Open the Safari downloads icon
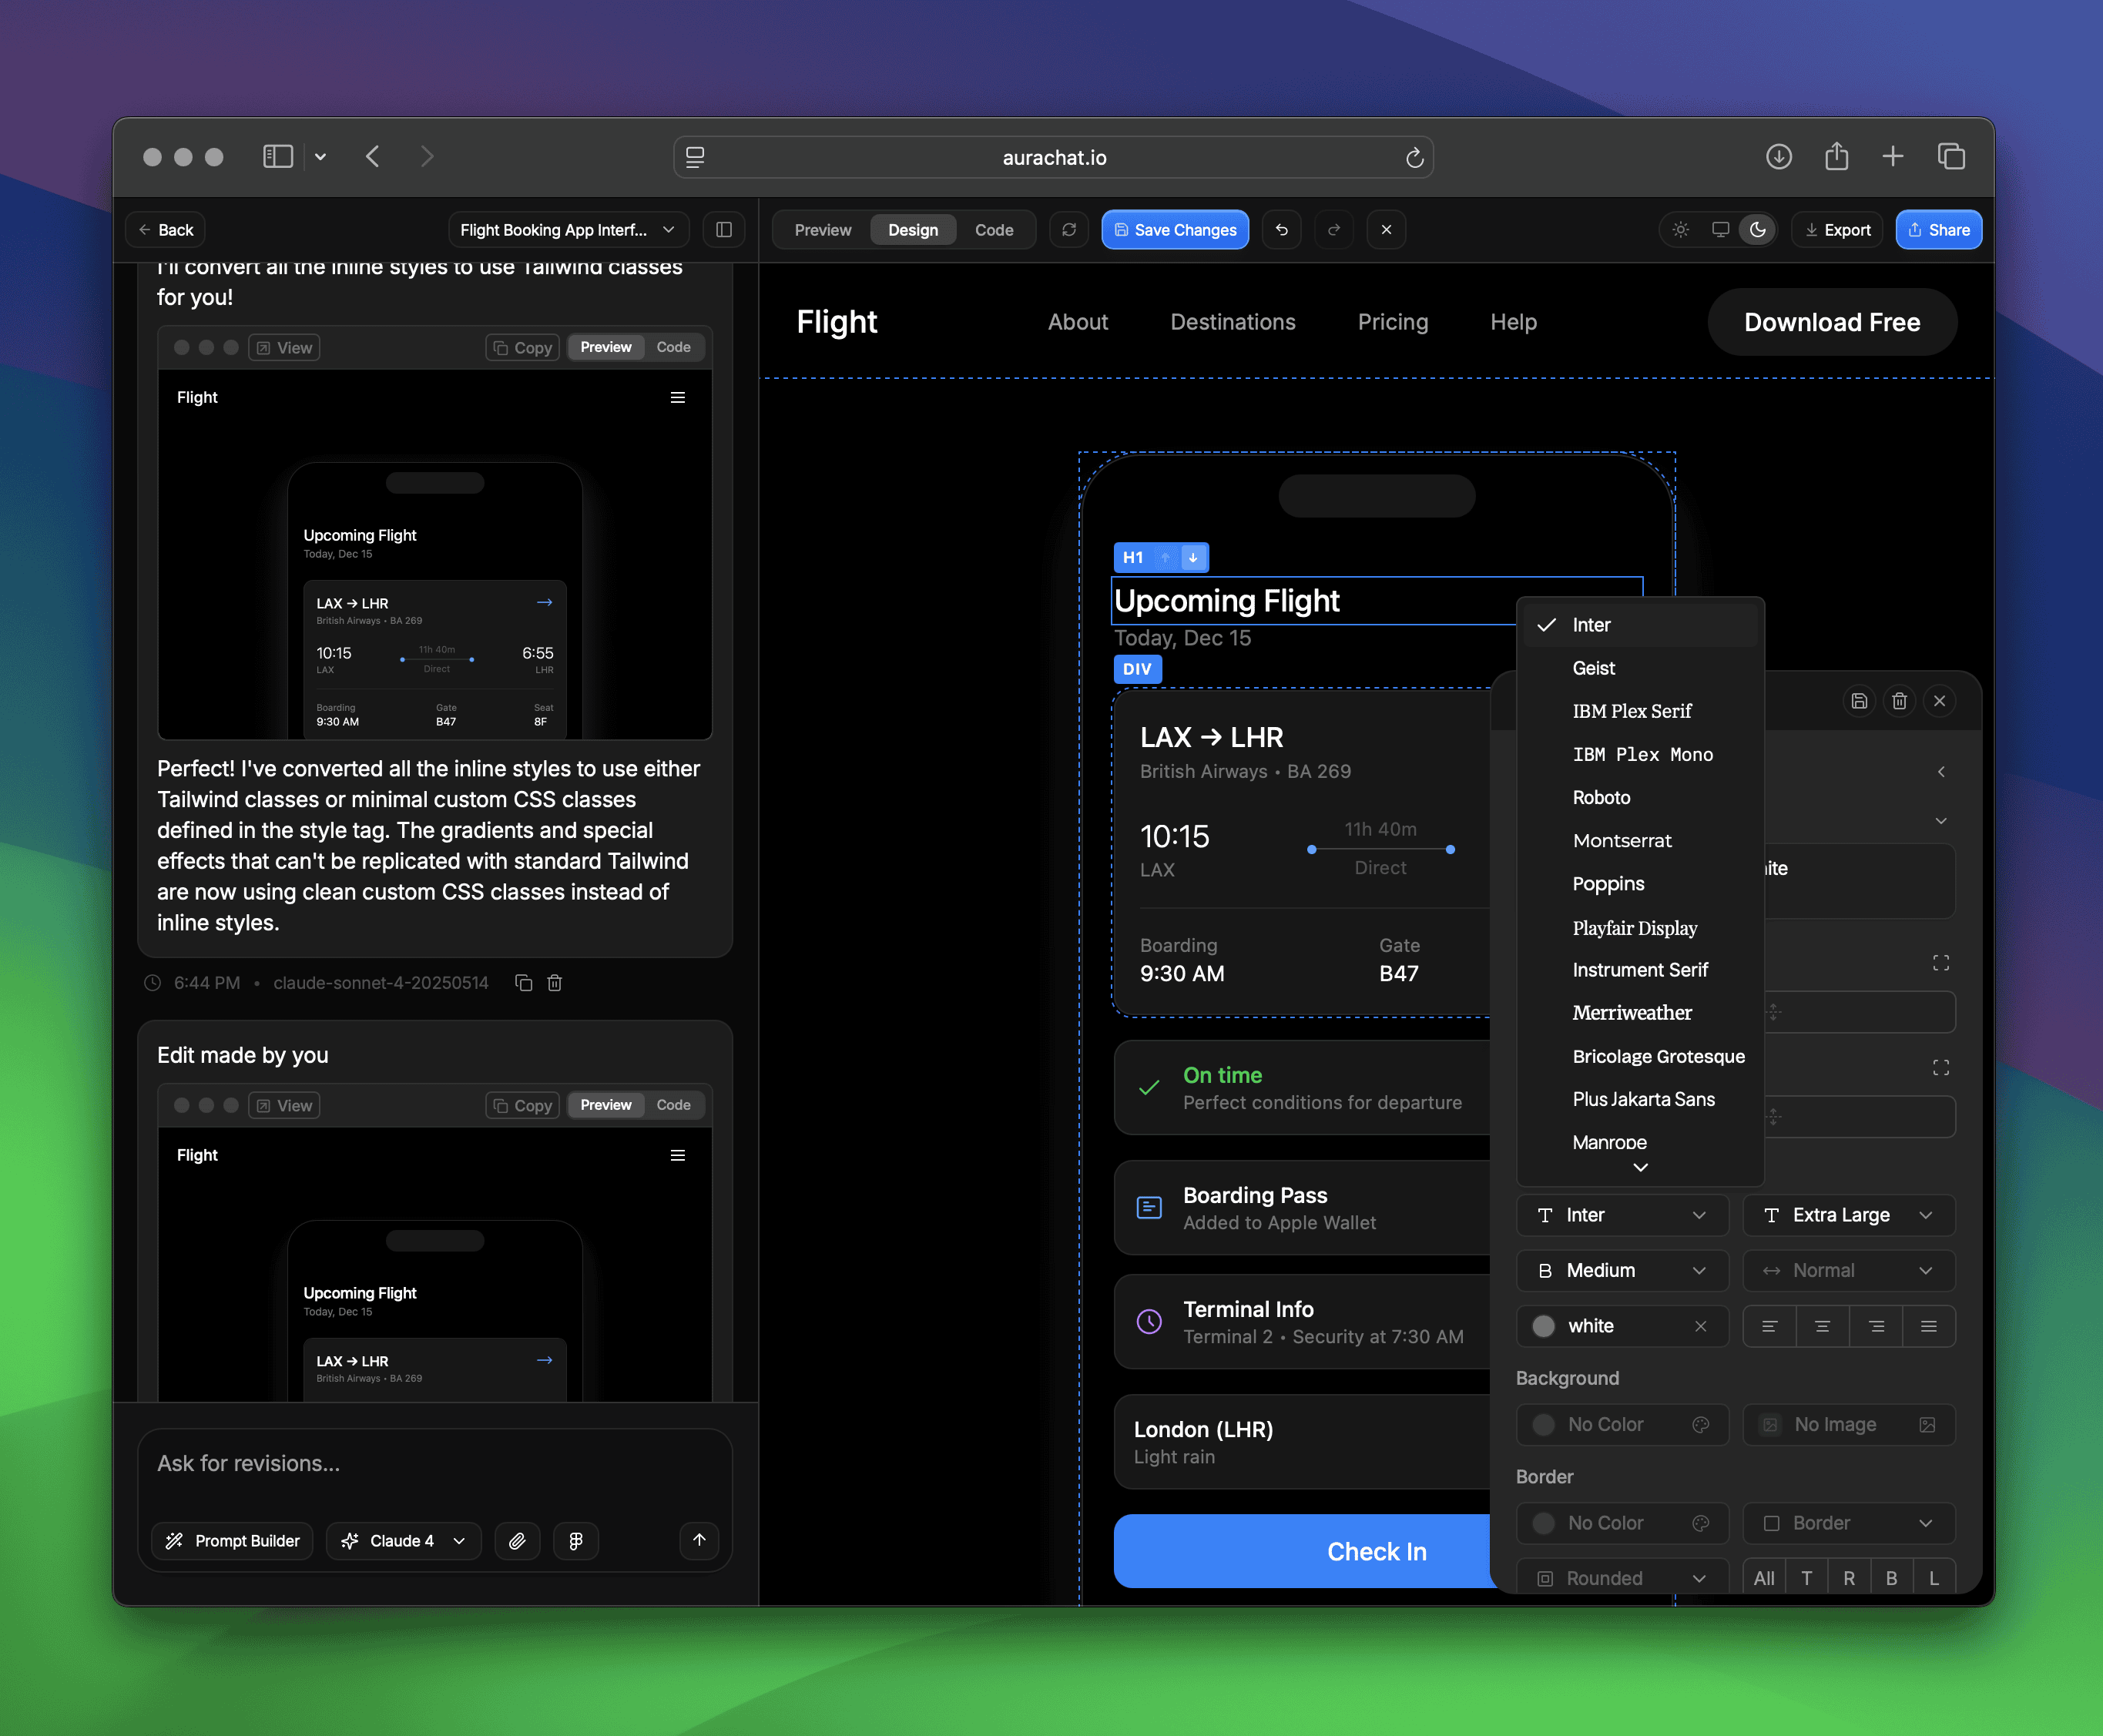2103x1736 pixels. point(1778,157)
